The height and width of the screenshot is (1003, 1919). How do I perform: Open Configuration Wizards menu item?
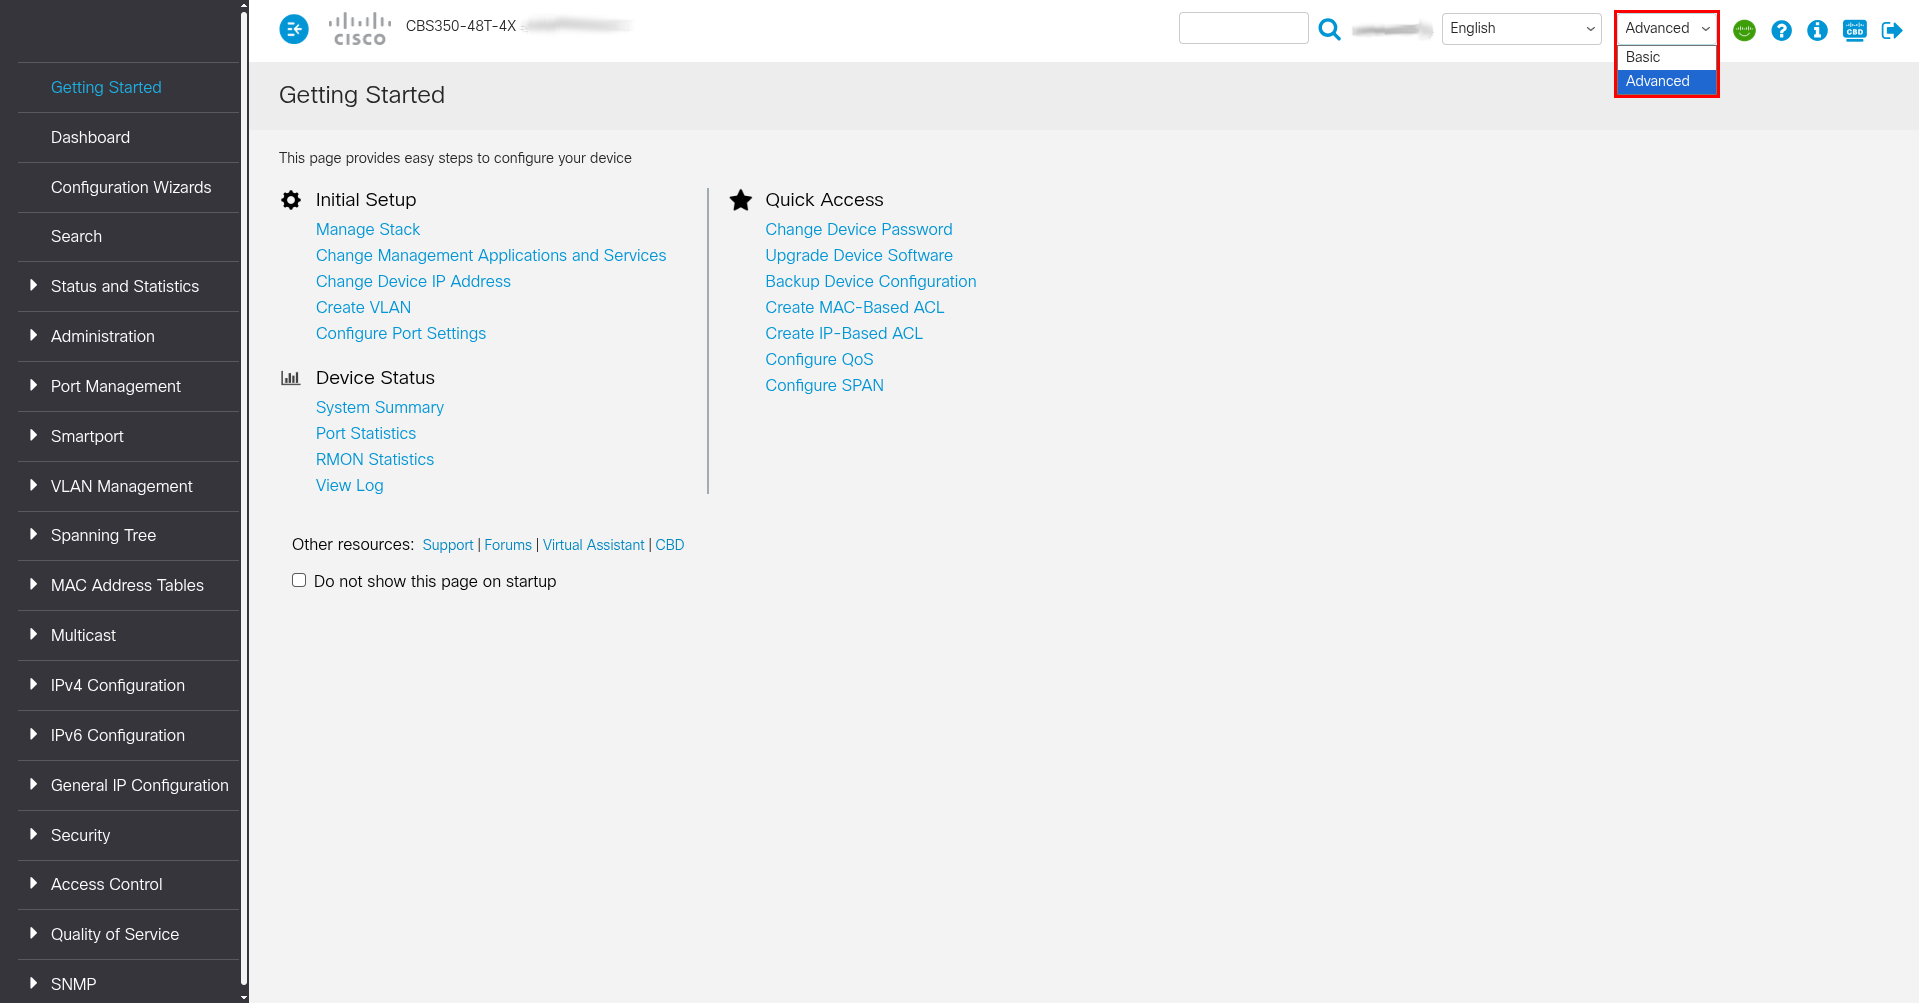[x=131, y=187]
